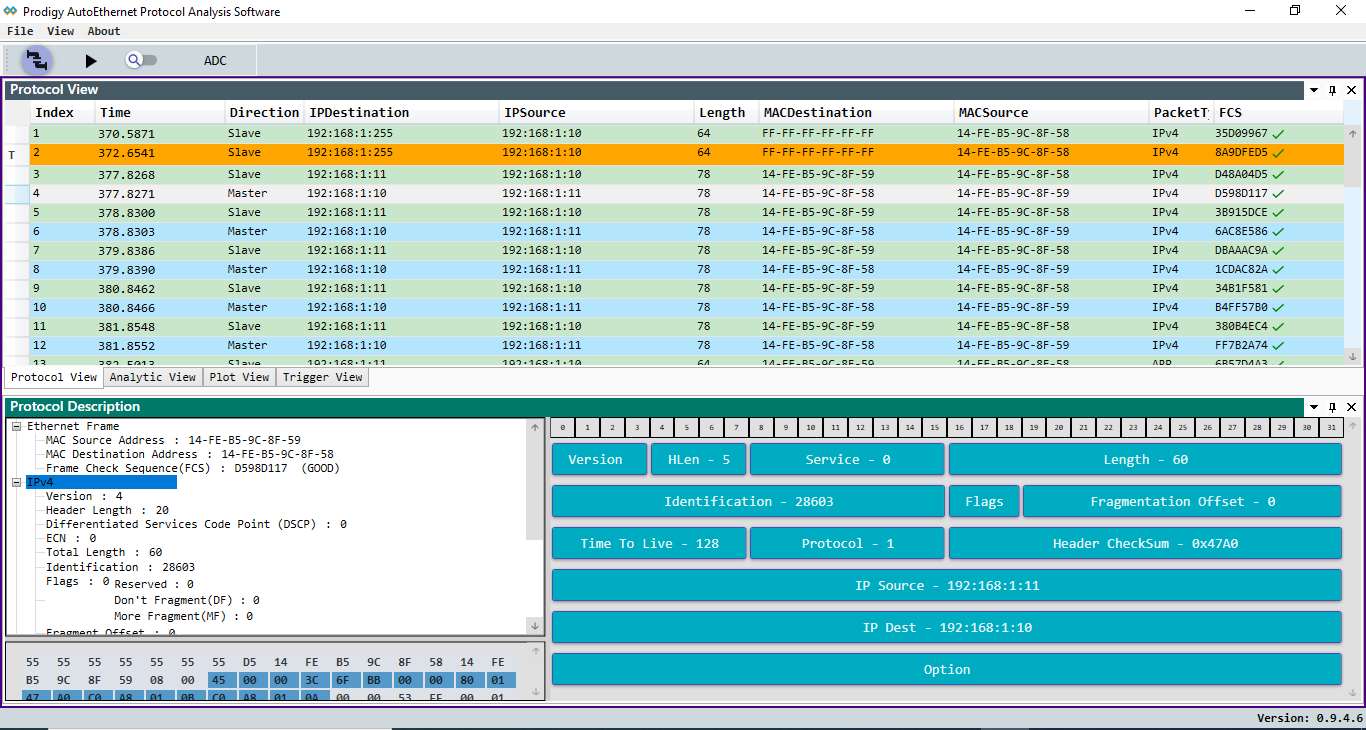Toggle the search switch in toolbar
This screenshot has width=1366, height=730.
click(141, 60)
